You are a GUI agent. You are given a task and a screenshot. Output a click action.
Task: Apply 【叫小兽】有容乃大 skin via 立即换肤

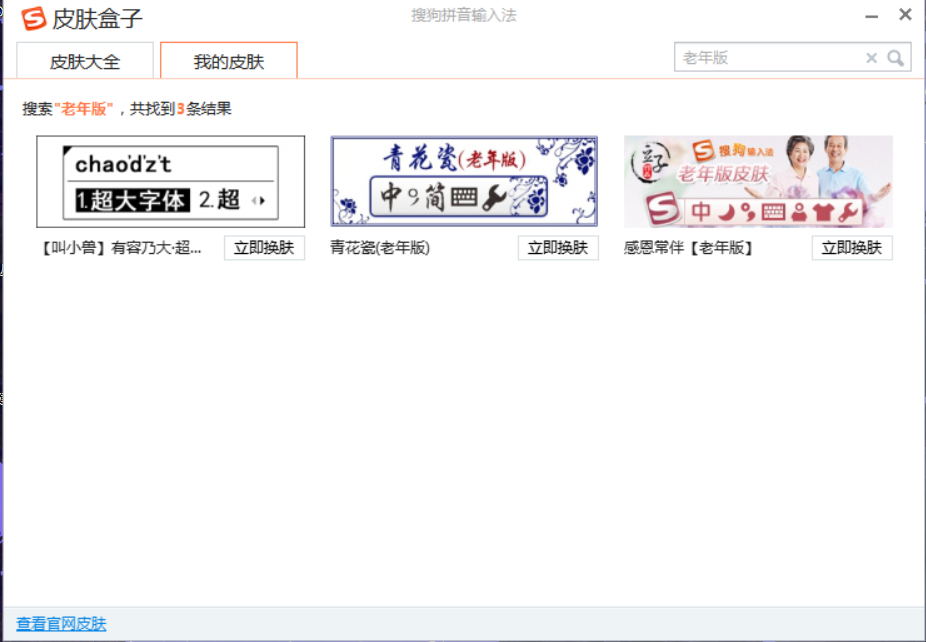click(x=264, y=247)
